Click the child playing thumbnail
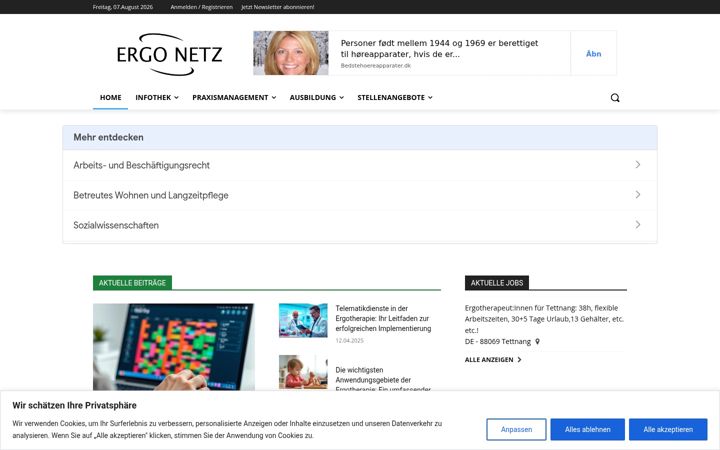 [303, 372]
